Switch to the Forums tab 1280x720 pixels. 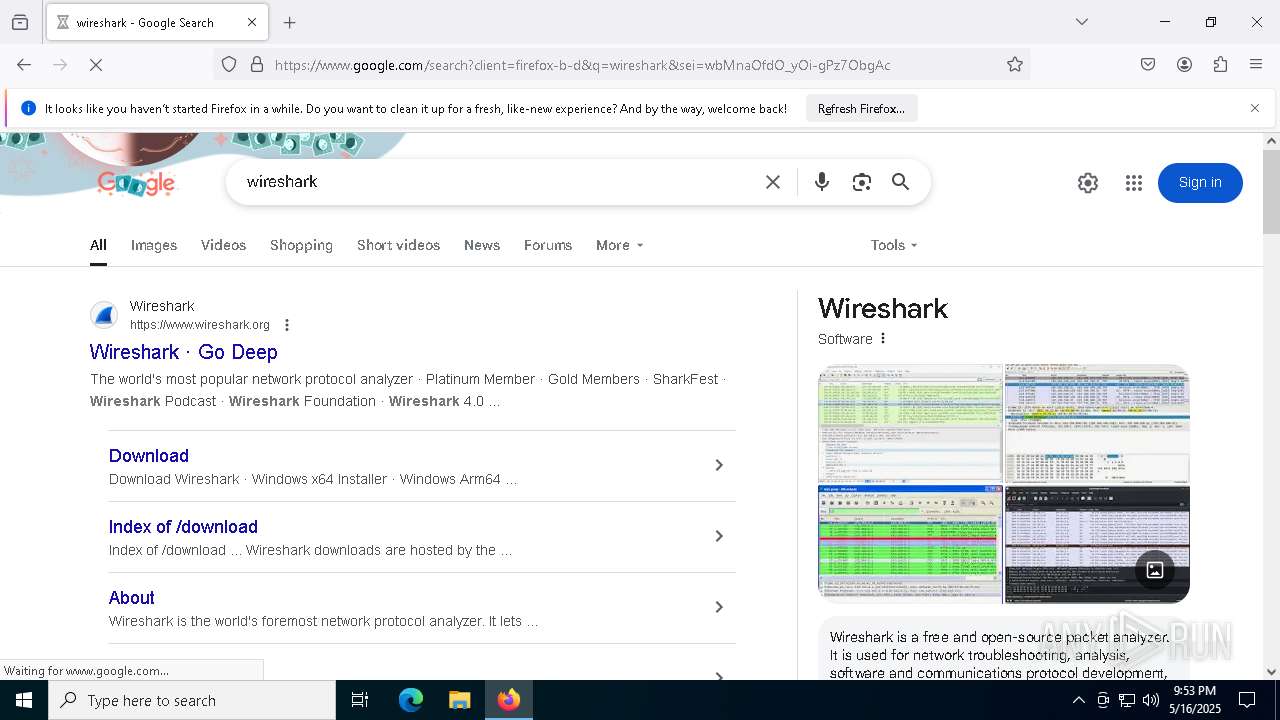pyautogui.click(x=548, y=245)
